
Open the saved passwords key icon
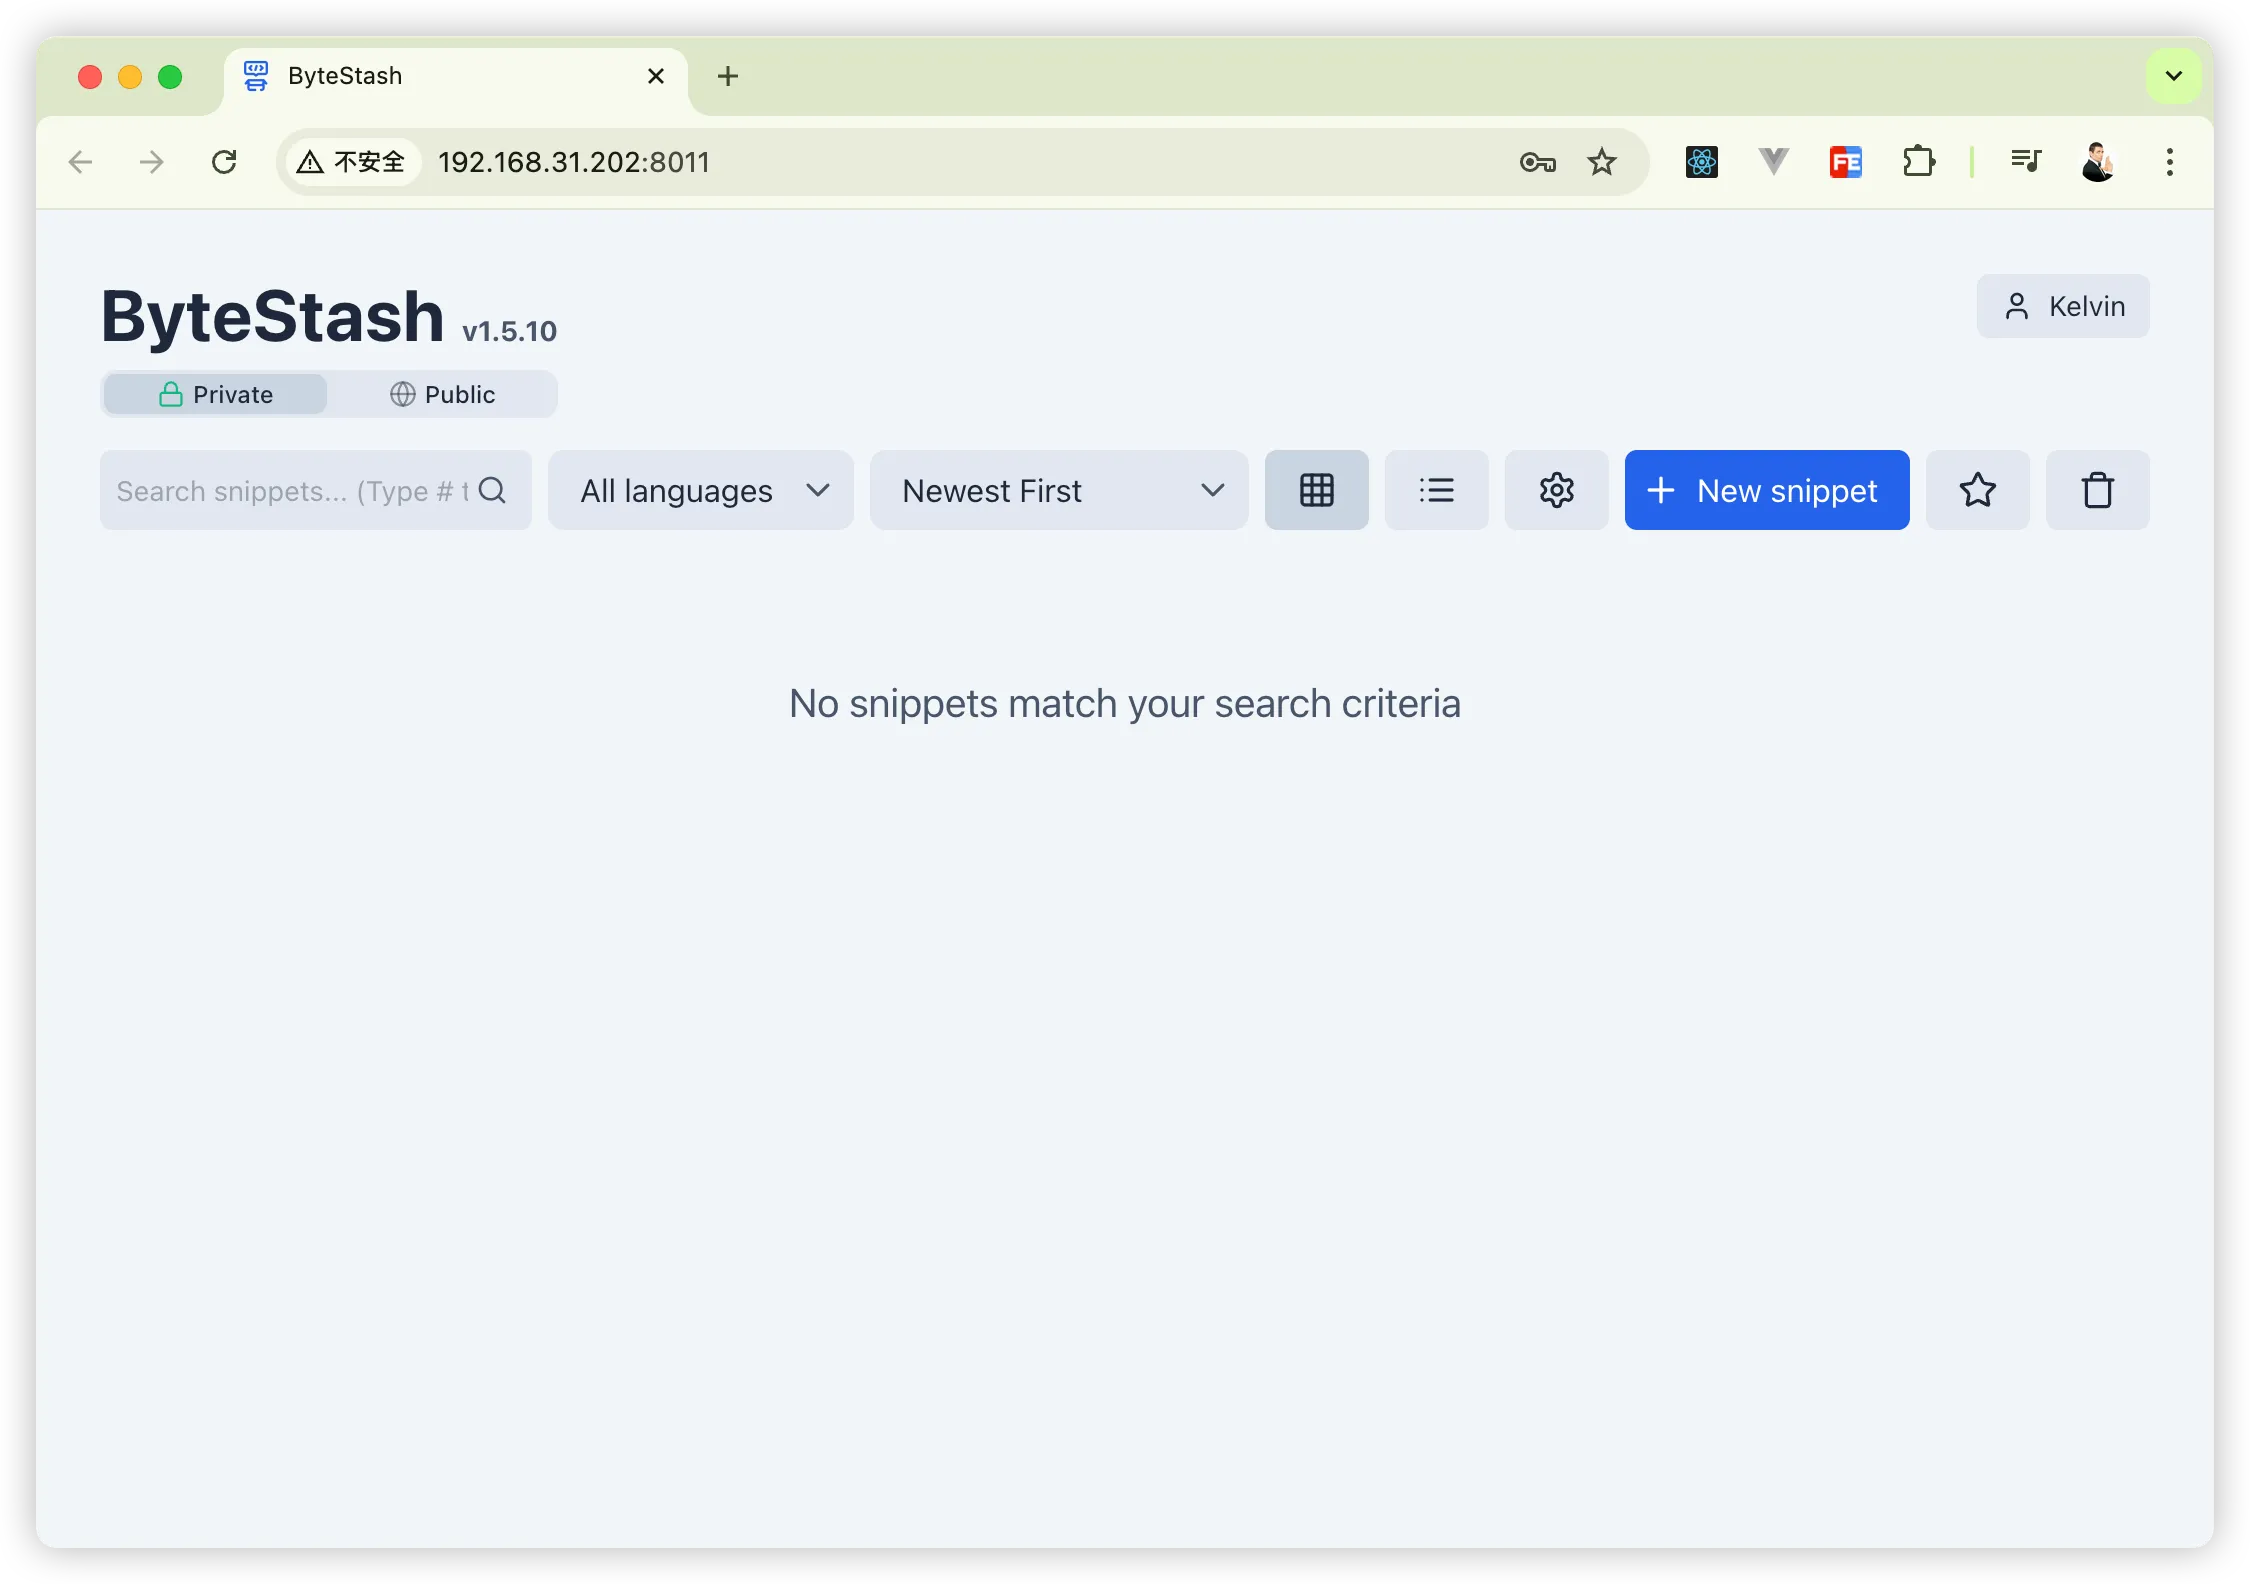(1537, 162)
